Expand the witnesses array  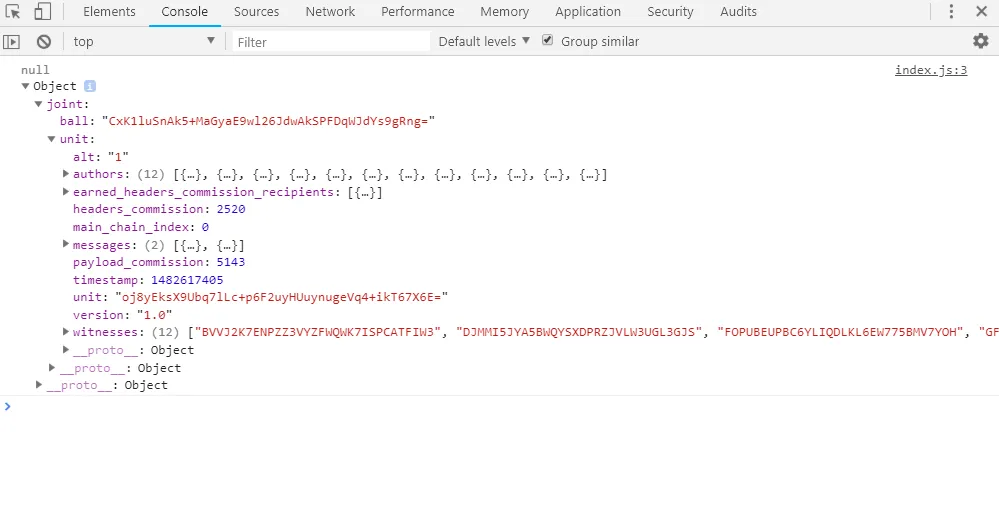pos(66,332)
